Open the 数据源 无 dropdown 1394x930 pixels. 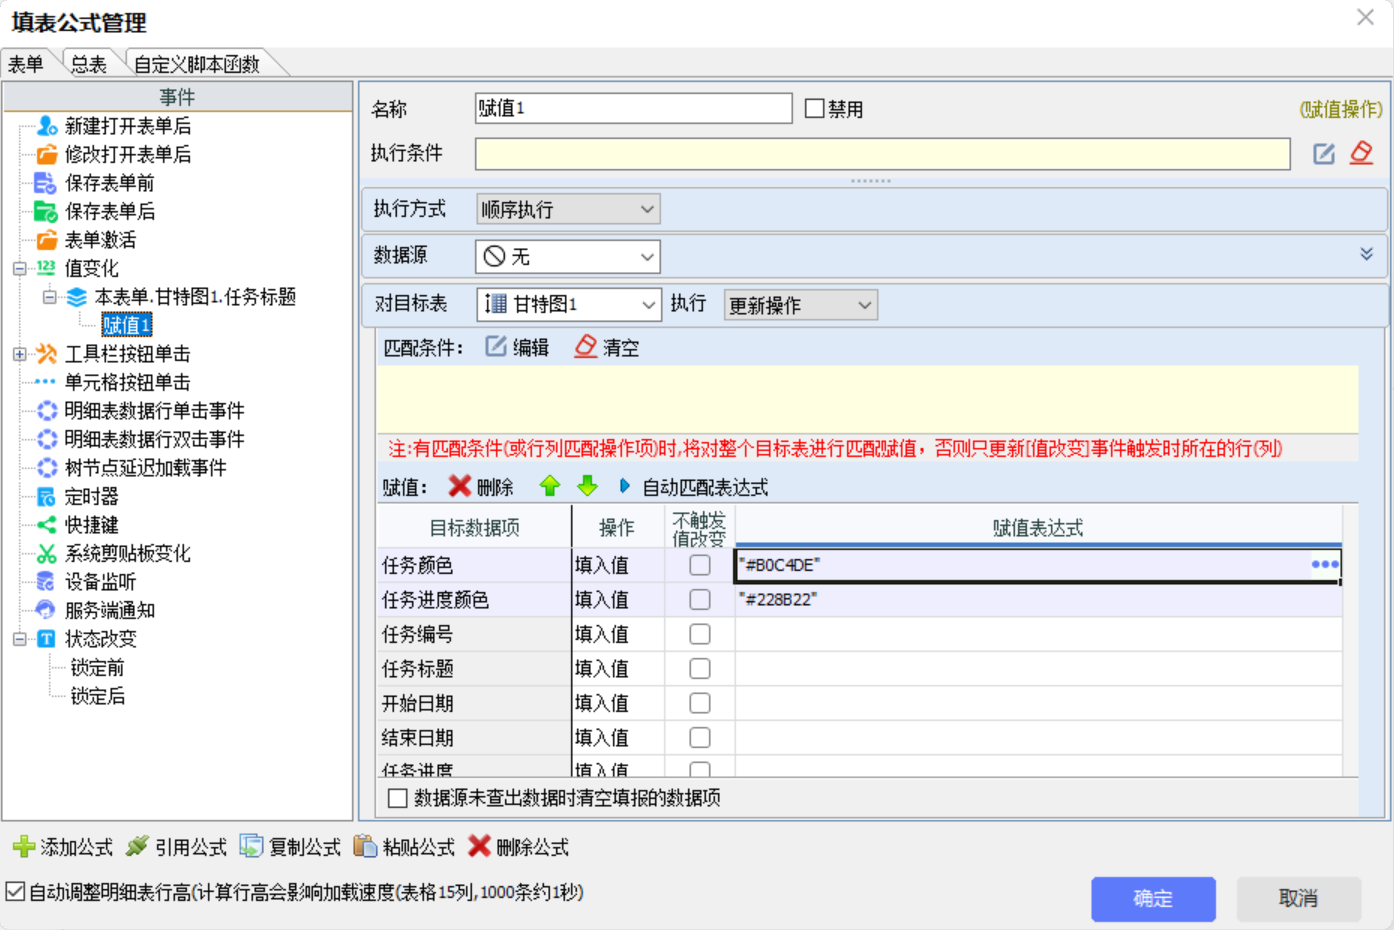tap(568, 256)
